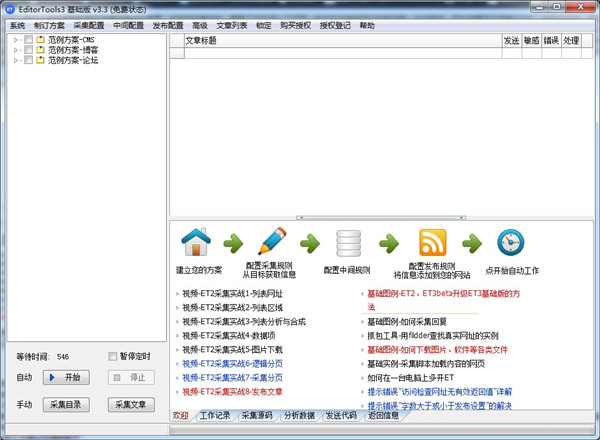
Task: Switch to the 发送代码 tab
Action: point(341,416)
